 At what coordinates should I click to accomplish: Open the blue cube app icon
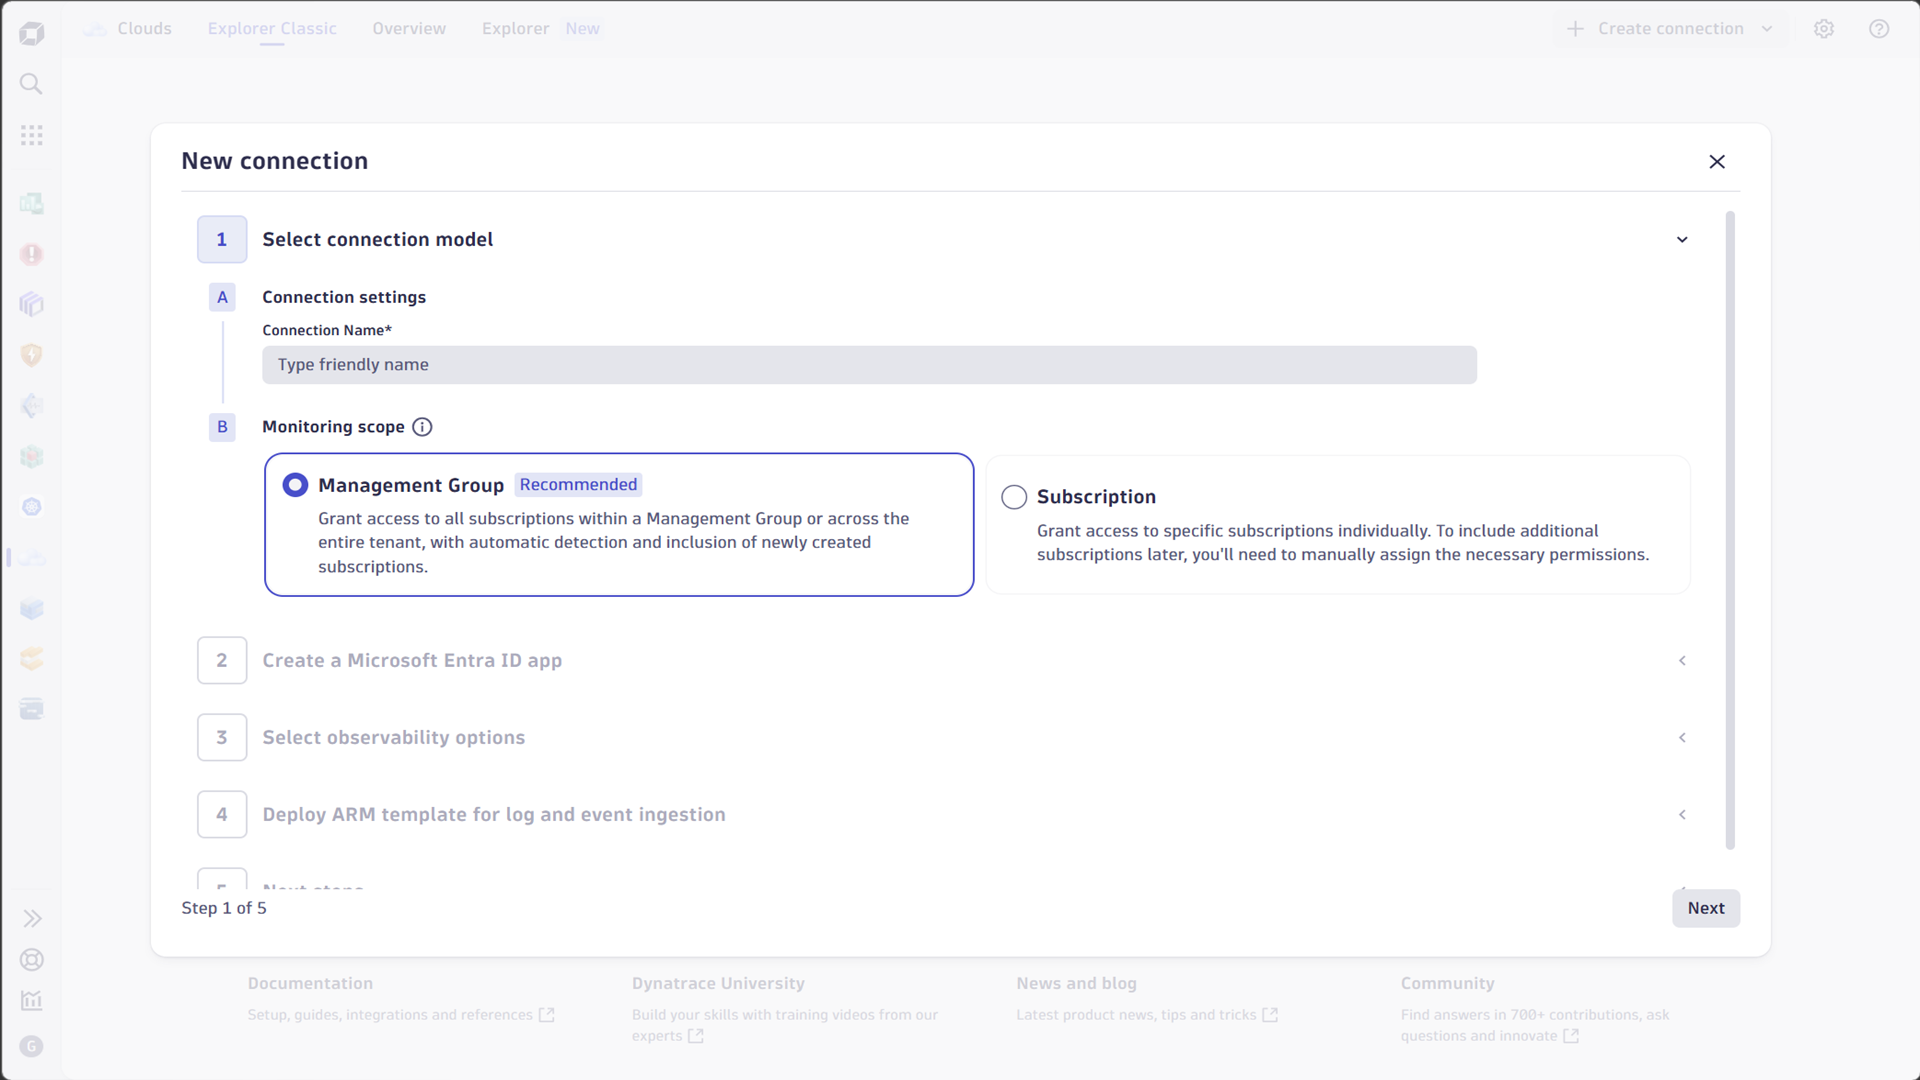click(32, 609)
